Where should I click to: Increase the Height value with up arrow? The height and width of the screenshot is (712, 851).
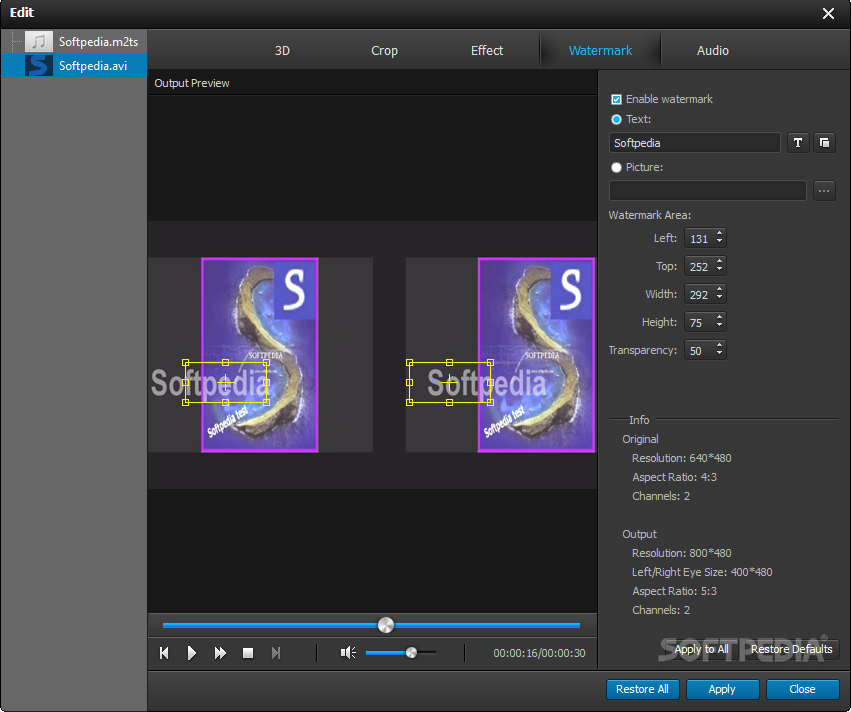720,318
